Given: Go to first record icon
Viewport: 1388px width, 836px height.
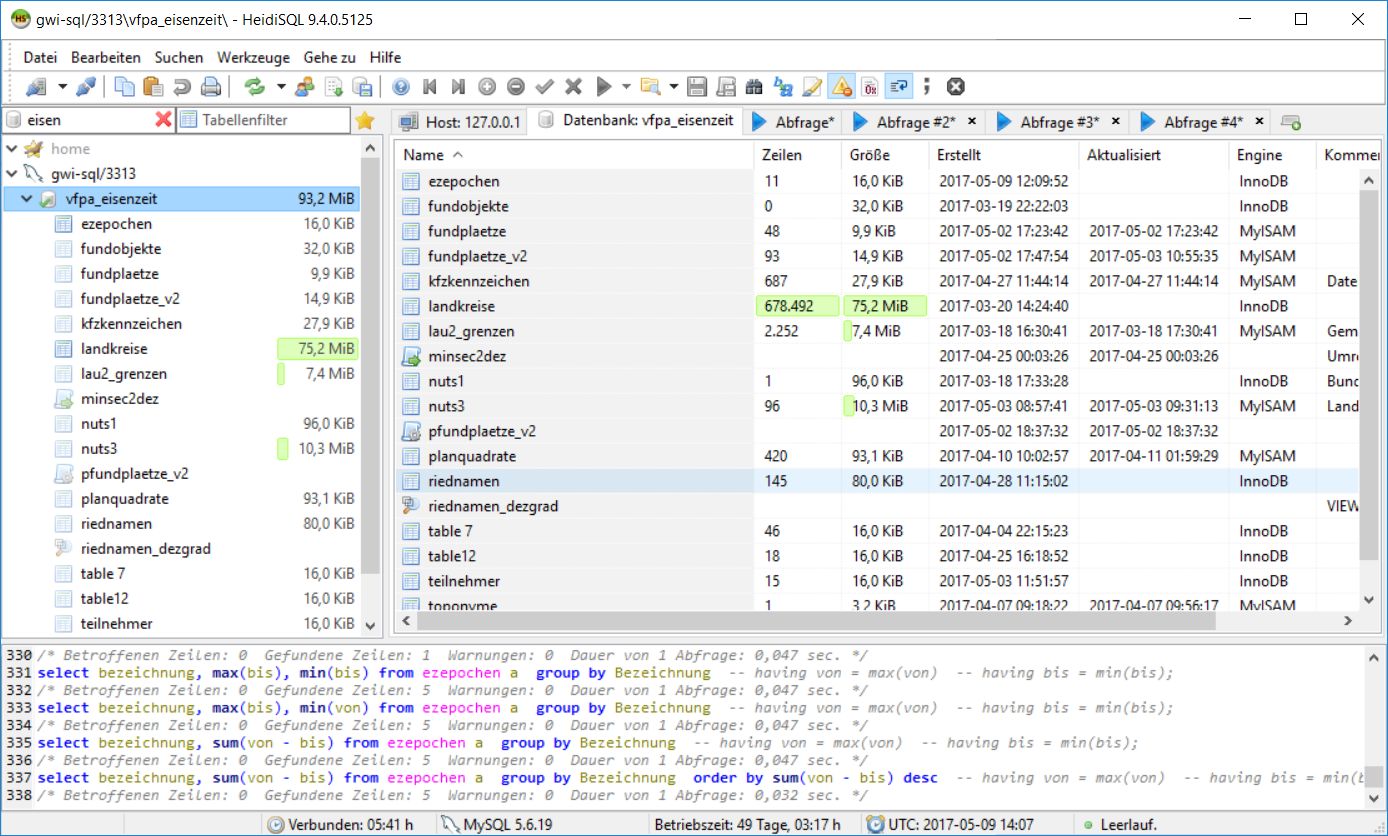Looking at the screenshot, I should pyautogui.click(x=430, y=87).
